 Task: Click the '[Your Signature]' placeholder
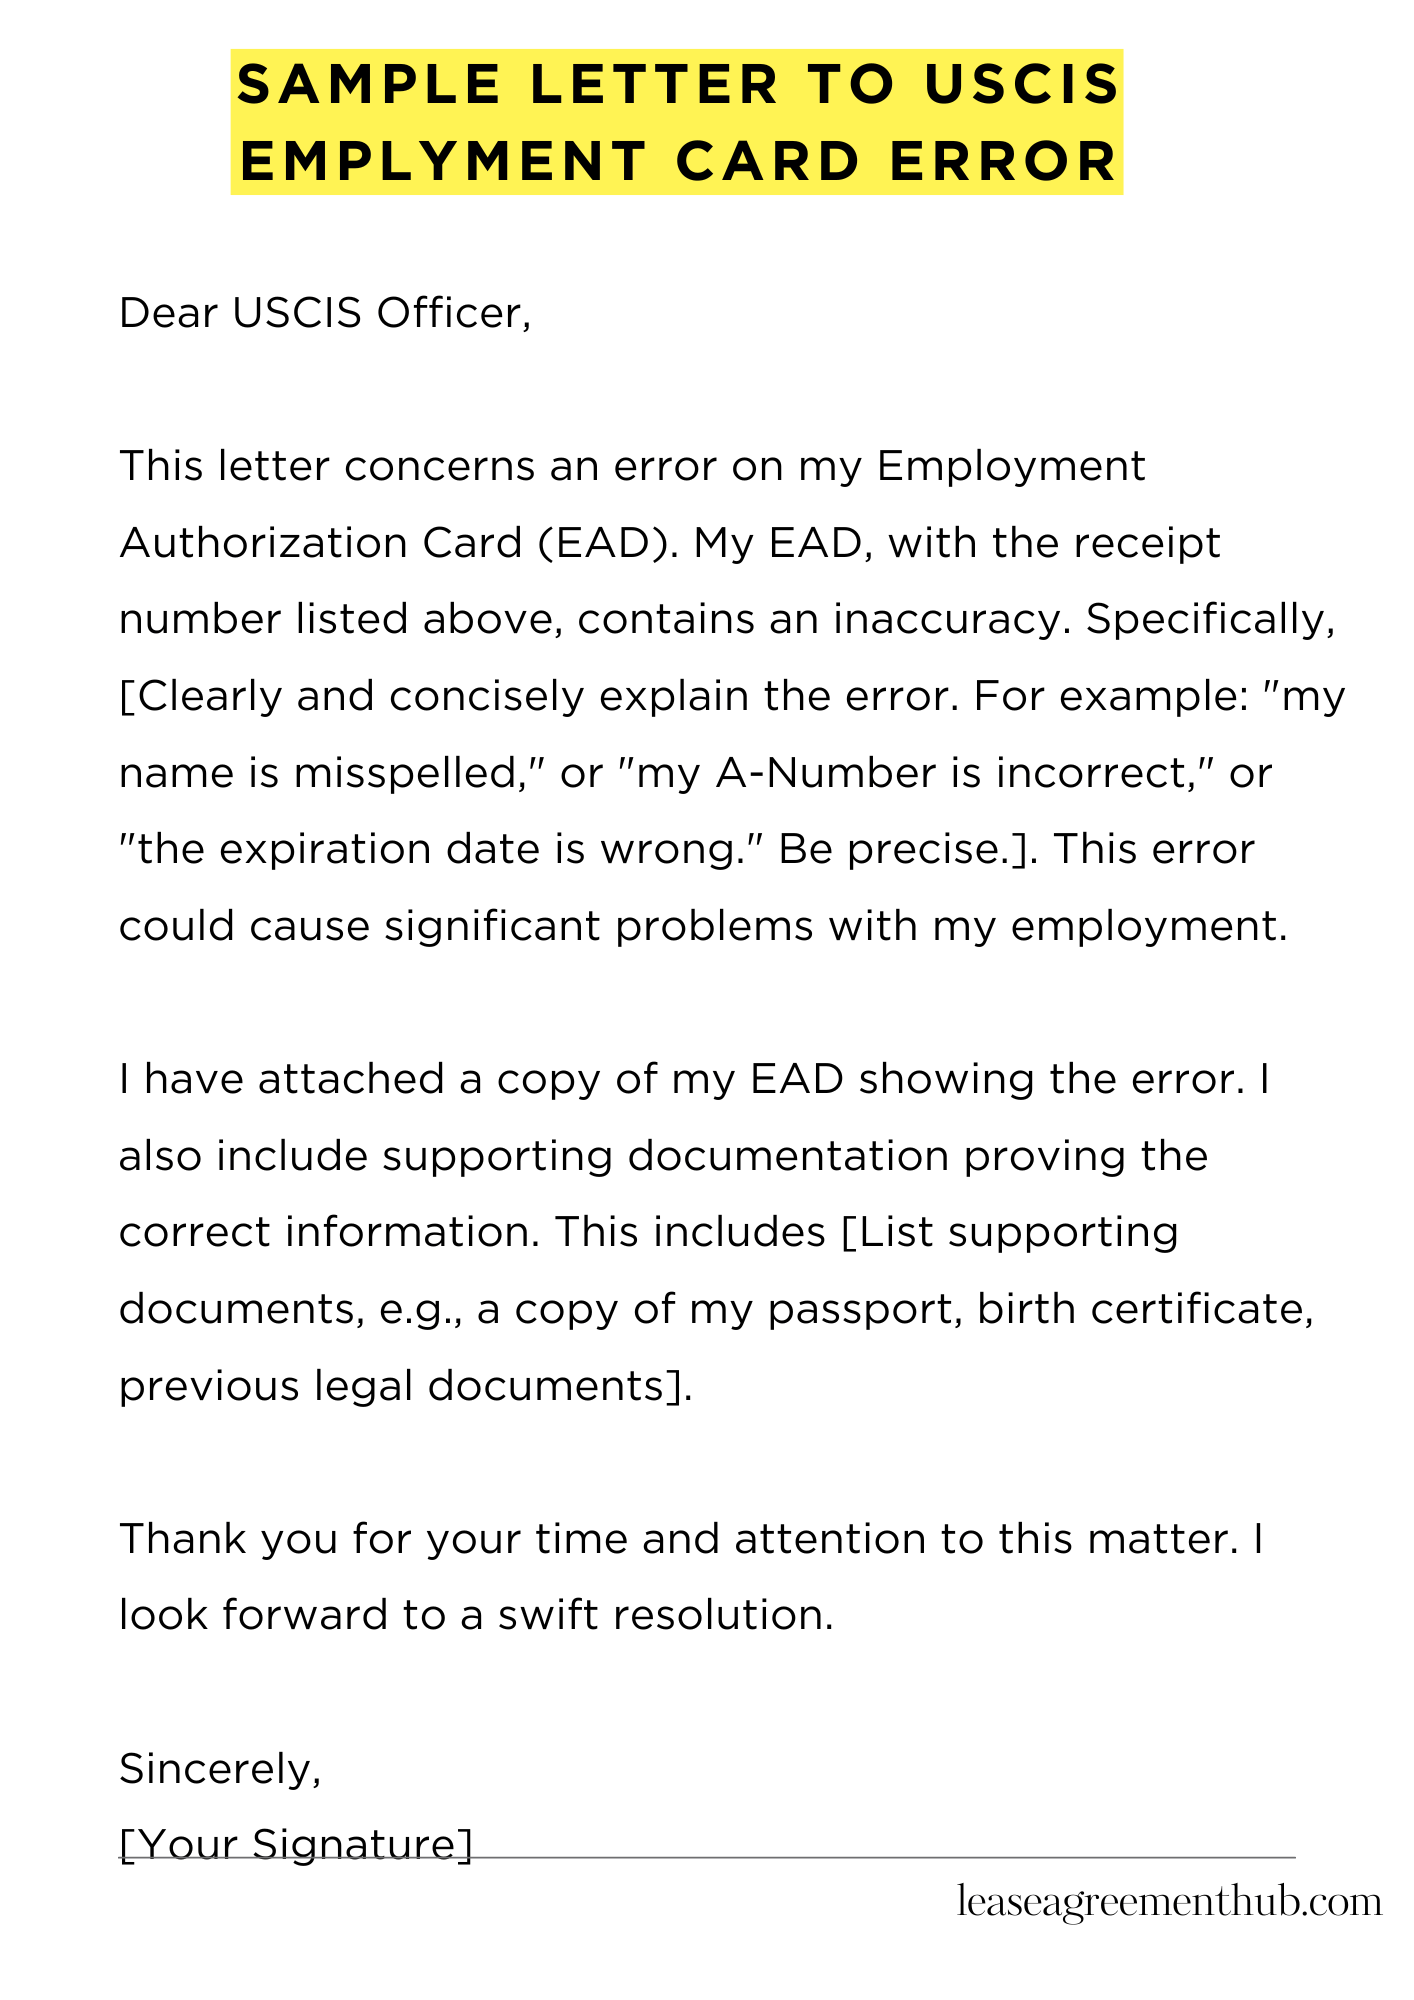pos(296,1844)
